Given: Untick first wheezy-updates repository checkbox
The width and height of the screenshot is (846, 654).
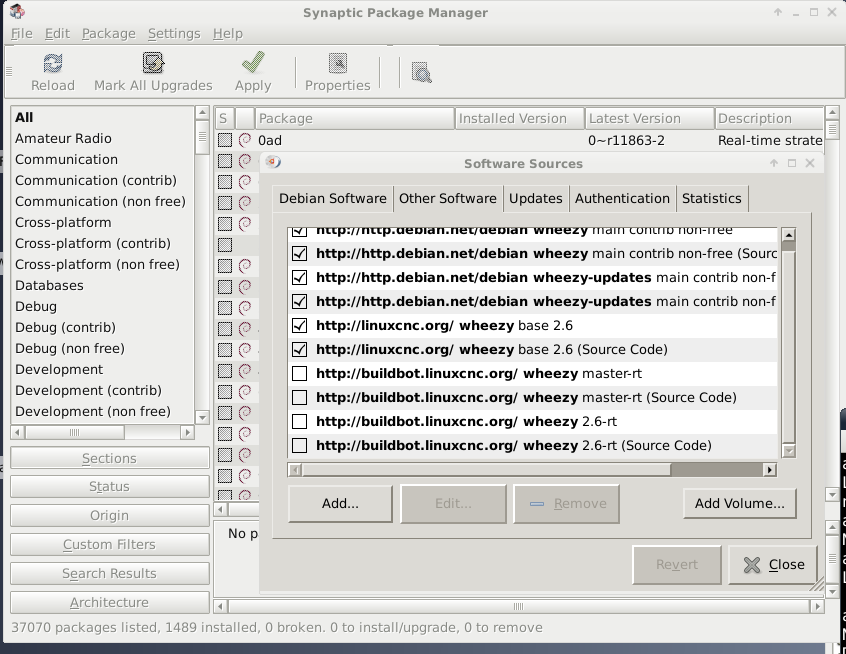Looking at the screenshot, I should tap(299, 277).
